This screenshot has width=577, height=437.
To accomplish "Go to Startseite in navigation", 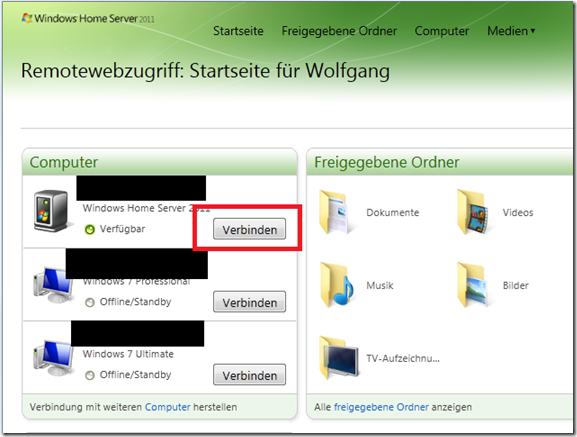I will click(x=238, y=31).
